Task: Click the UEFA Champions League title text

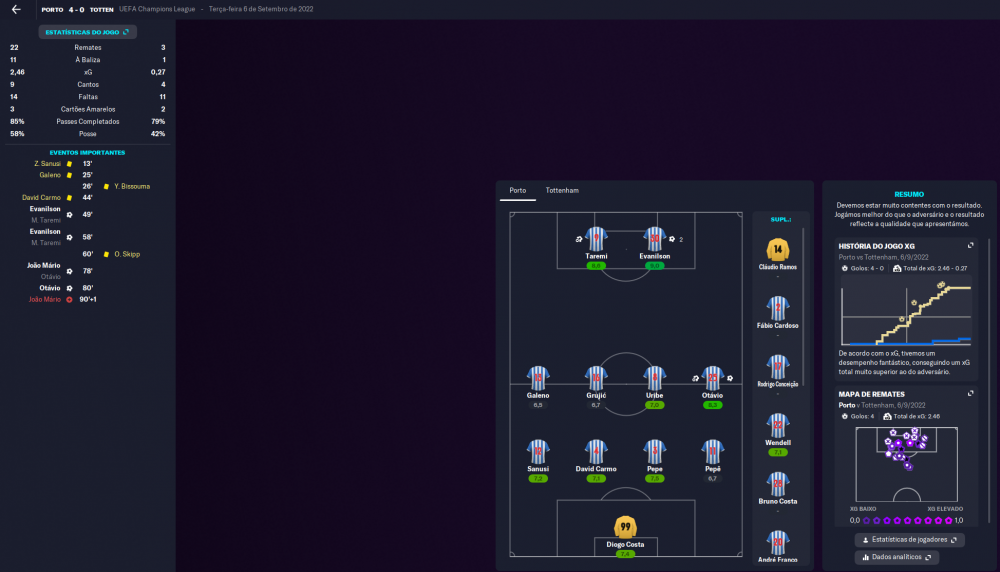Action: (x=157, y=10)
